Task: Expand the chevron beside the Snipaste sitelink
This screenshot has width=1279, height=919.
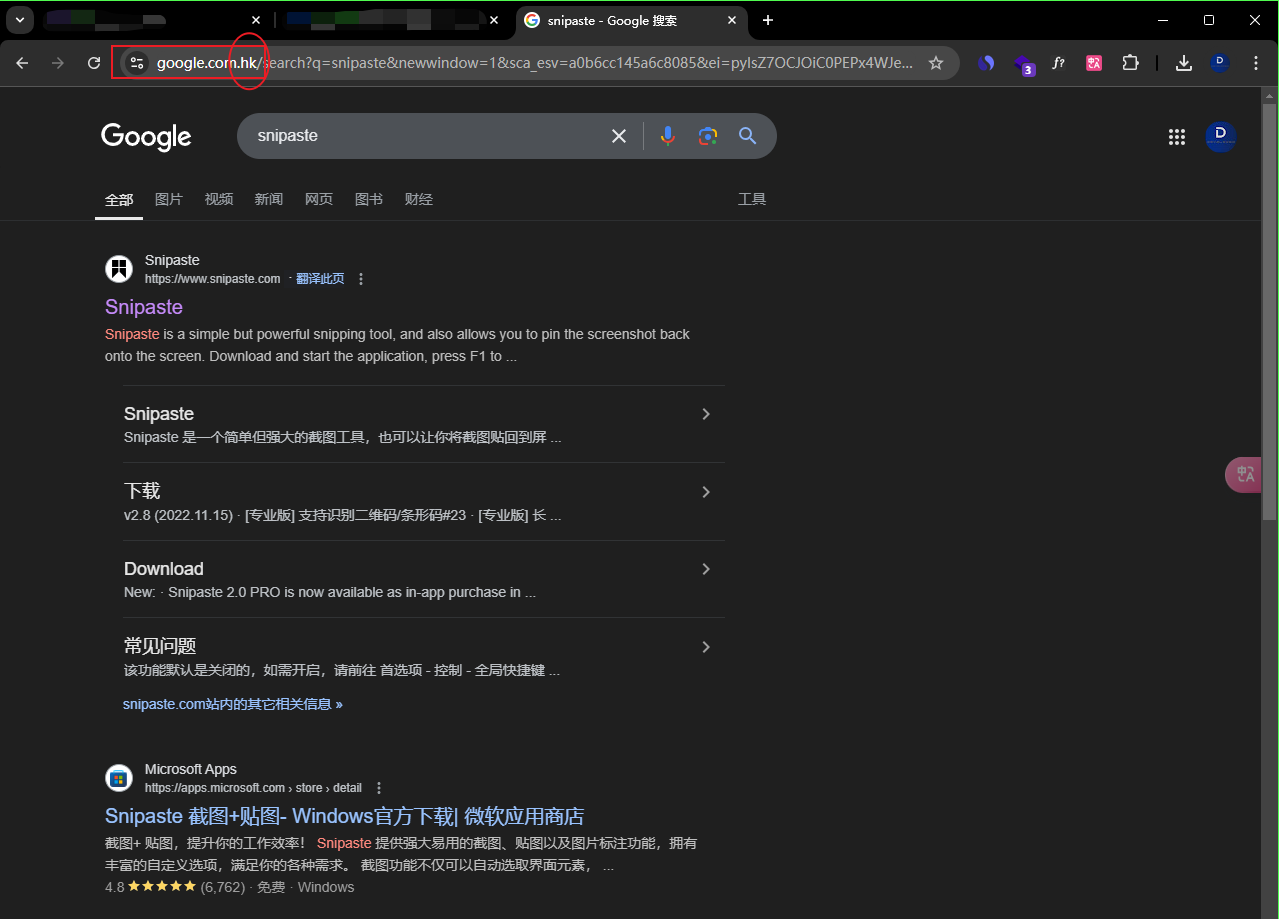Action: (706, 414)
